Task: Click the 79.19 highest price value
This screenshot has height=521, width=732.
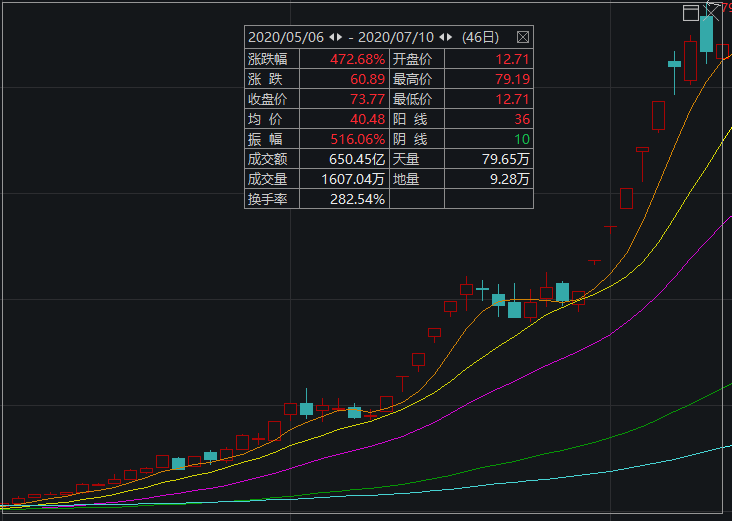Action: pos(513,79)
